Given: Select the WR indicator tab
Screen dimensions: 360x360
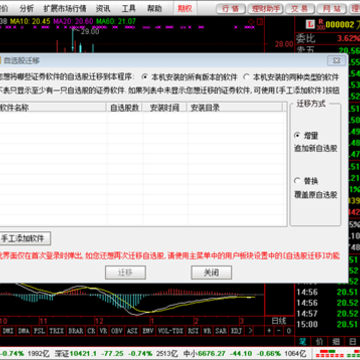Looking at the screenshot, I should pos(207,331).
